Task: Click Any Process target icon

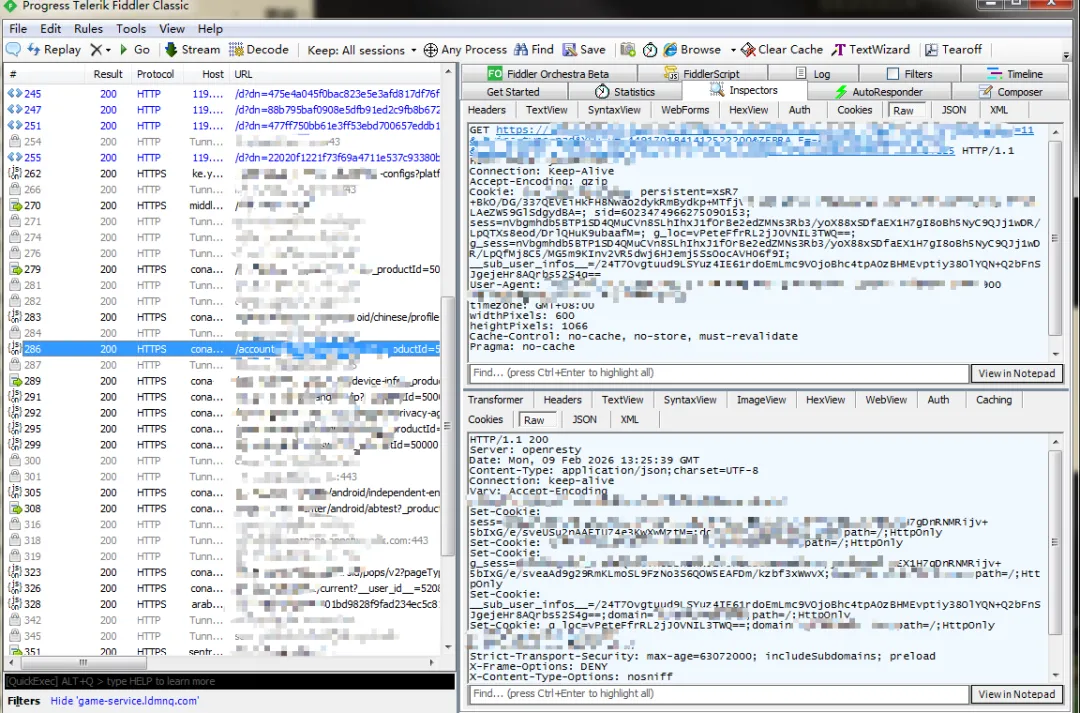Action: click(x=430, y=50)
